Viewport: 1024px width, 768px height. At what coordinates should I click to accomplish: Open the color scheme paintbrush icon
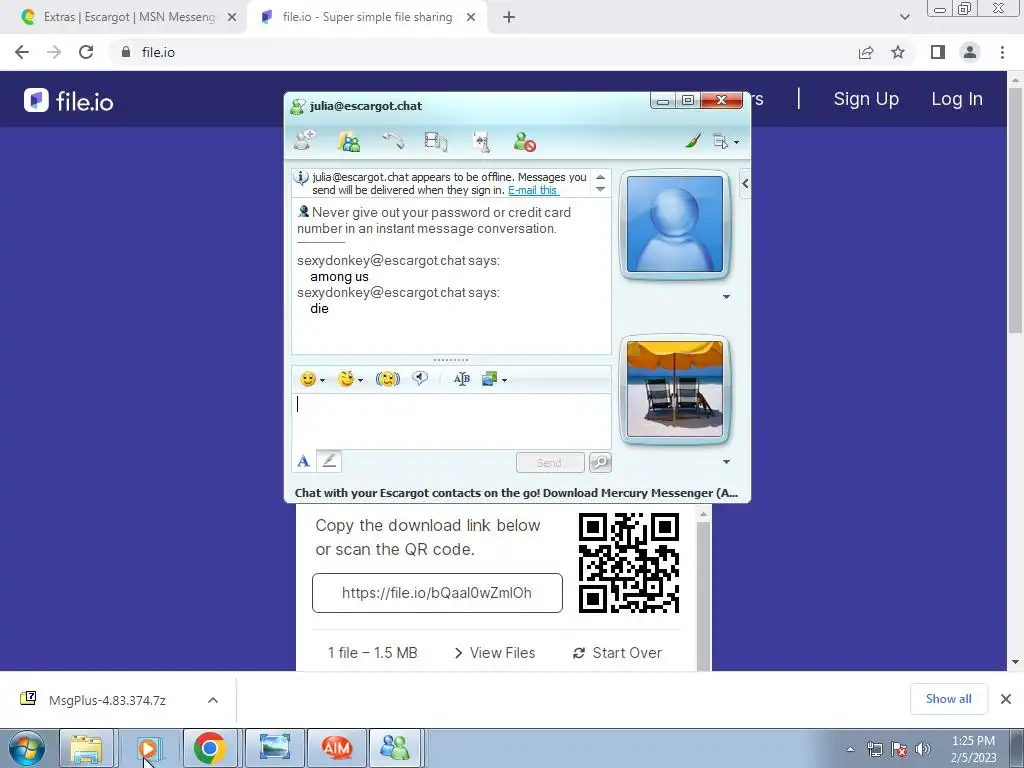click(x=693, y=140)
